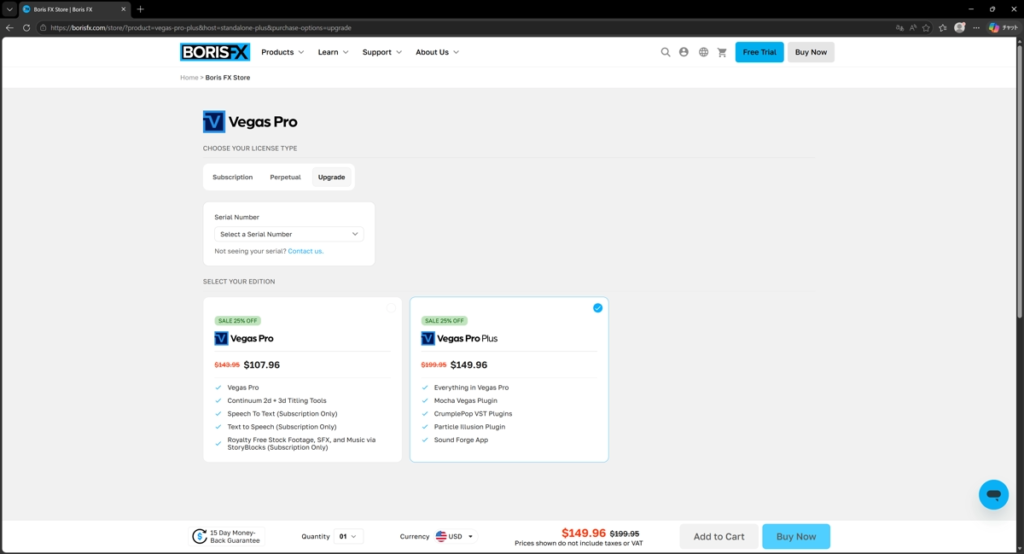
Task: Open the user account icon
Action: point(684,52)
